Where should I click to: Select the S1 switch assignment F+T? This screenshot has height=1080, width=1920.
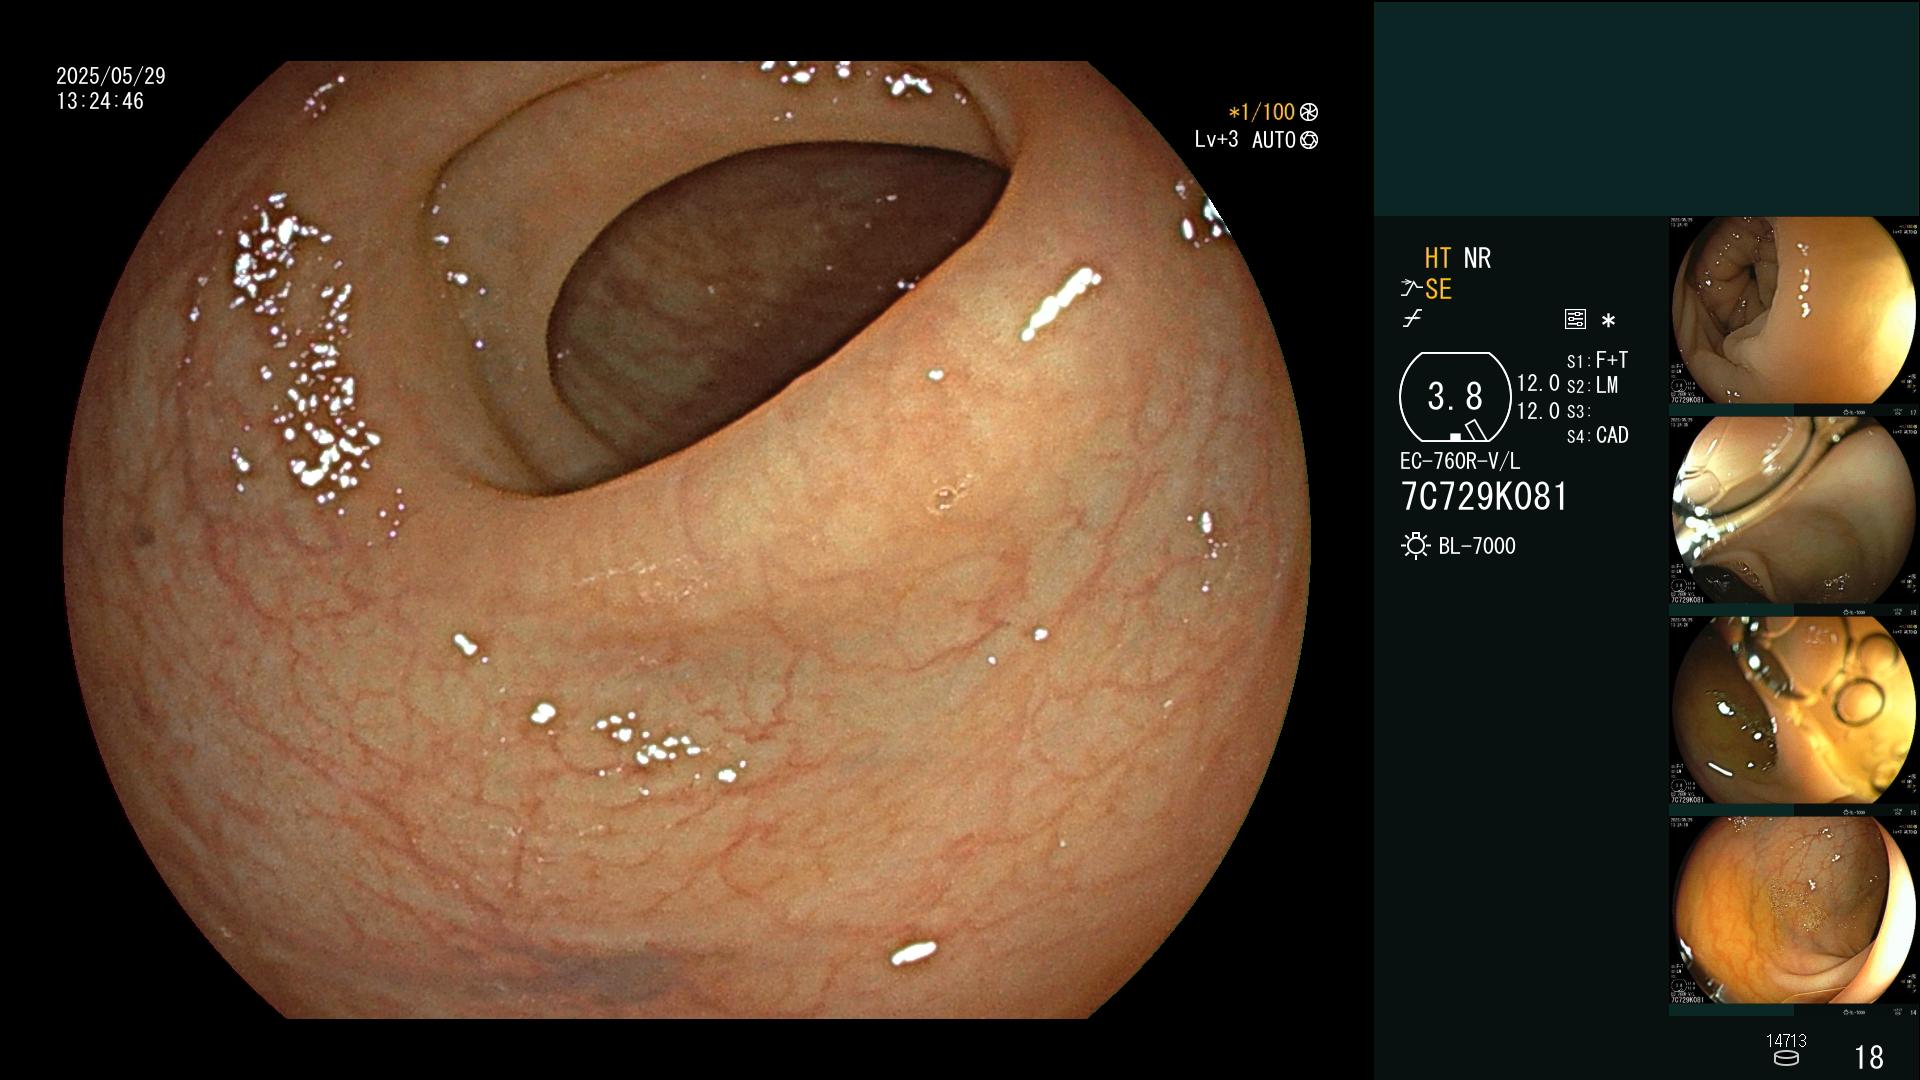[x=1597, y=360]
